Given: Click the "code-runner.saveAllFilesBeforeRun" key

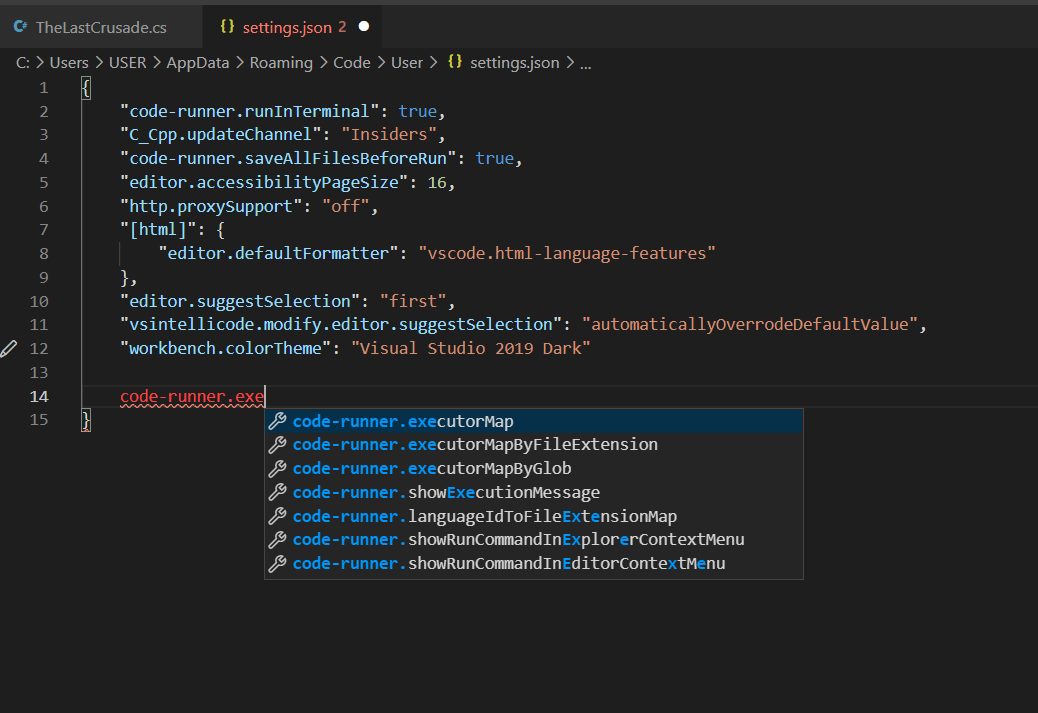Looking at the screenshot, I should (288, 158).
